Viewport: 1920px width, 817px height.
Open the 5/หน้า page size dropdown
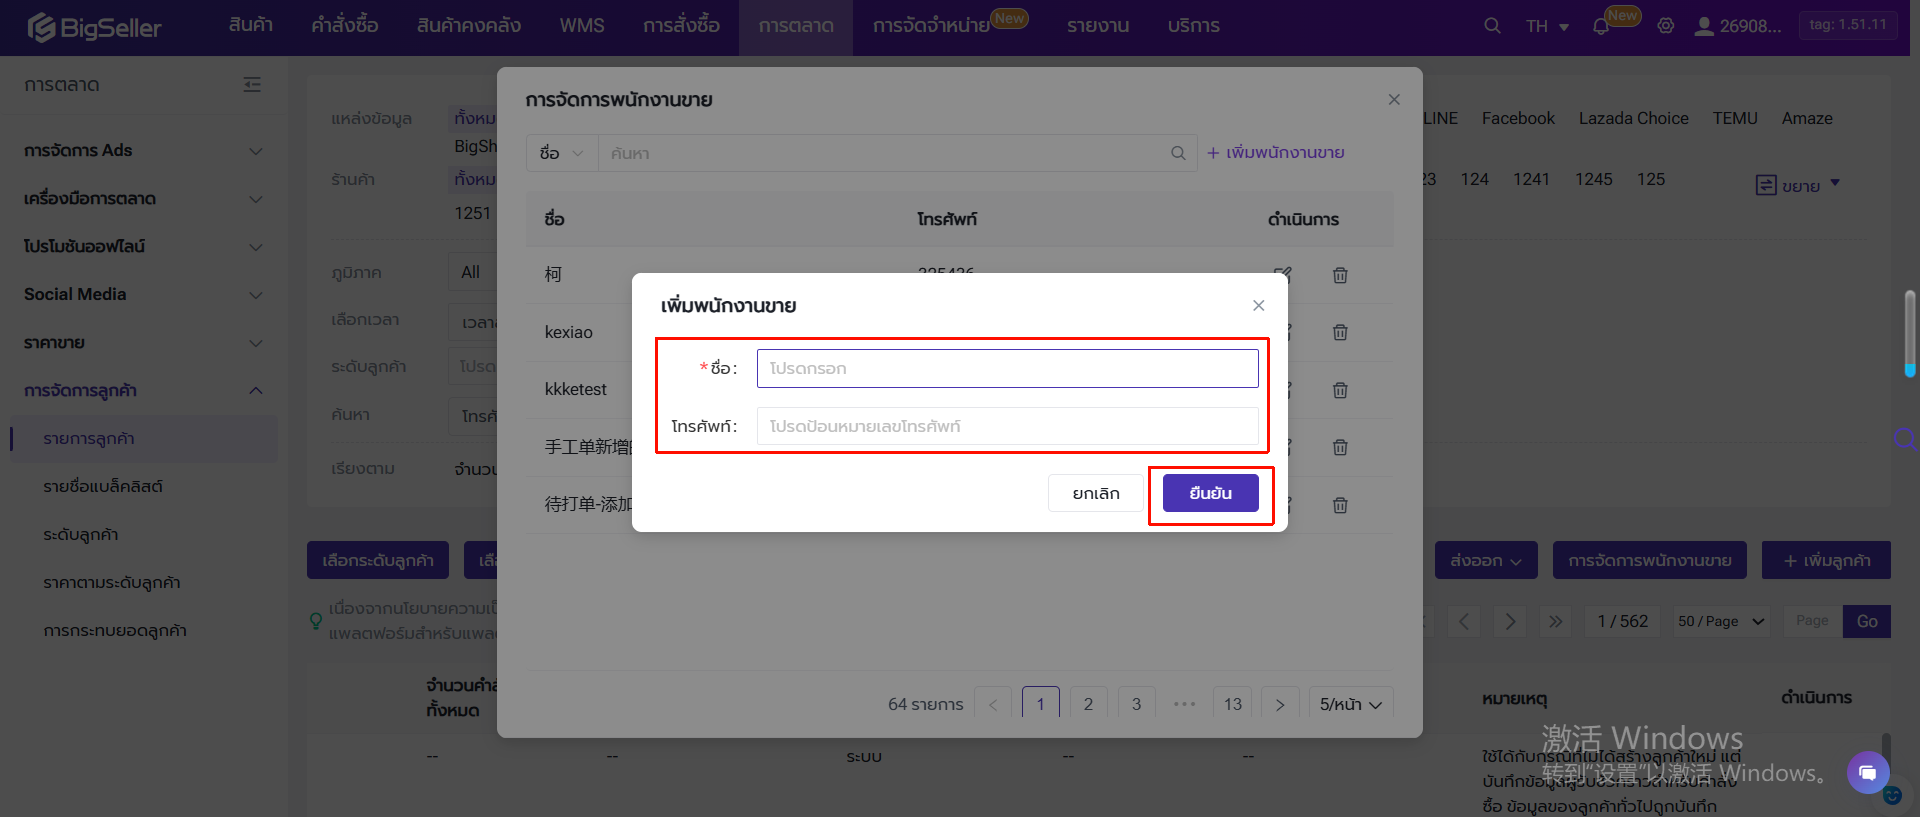(1350, 704)
